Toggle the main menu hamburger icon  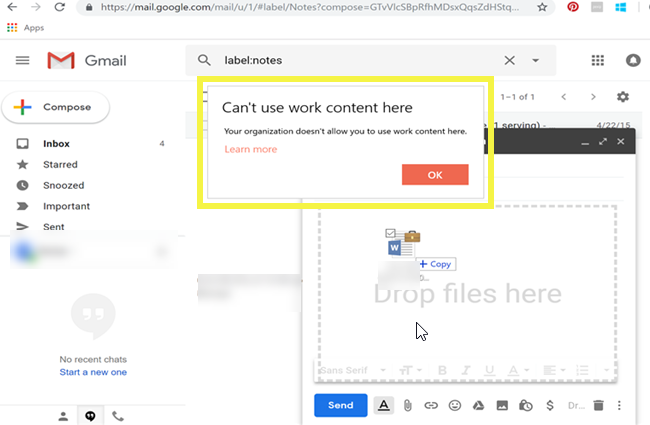(22, 61)
